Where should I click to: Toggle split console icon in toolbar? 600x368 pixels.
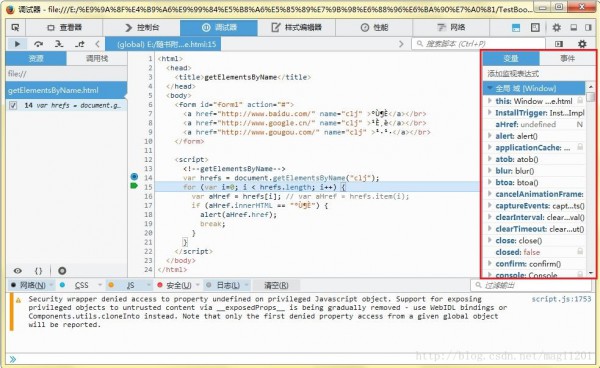516,28
